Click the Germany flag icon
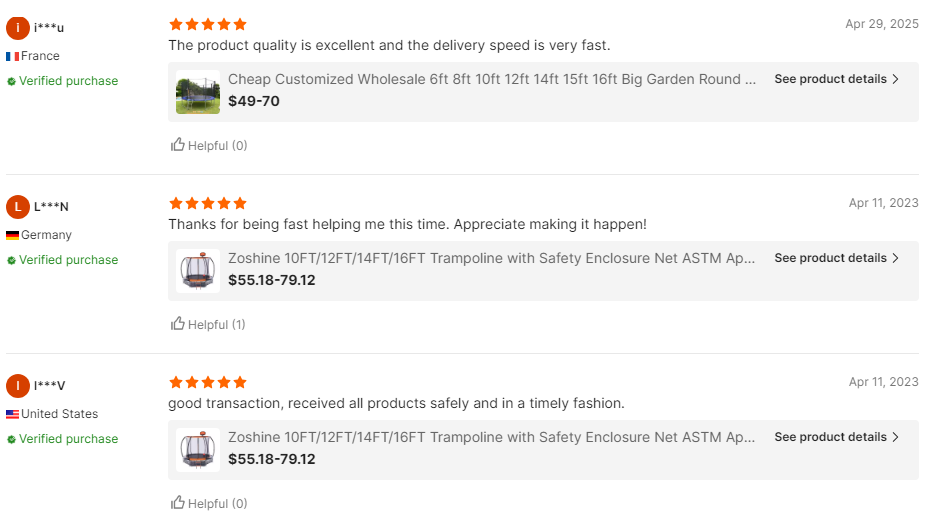This screenshot has width=930, height=522. [x=13, y=235]
